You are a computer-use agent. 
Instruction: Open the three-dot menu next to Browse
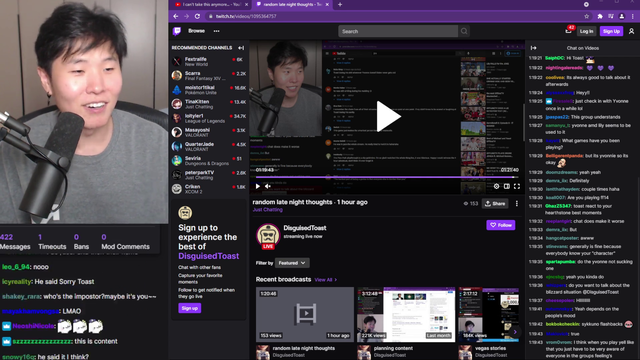coord(216,31)
